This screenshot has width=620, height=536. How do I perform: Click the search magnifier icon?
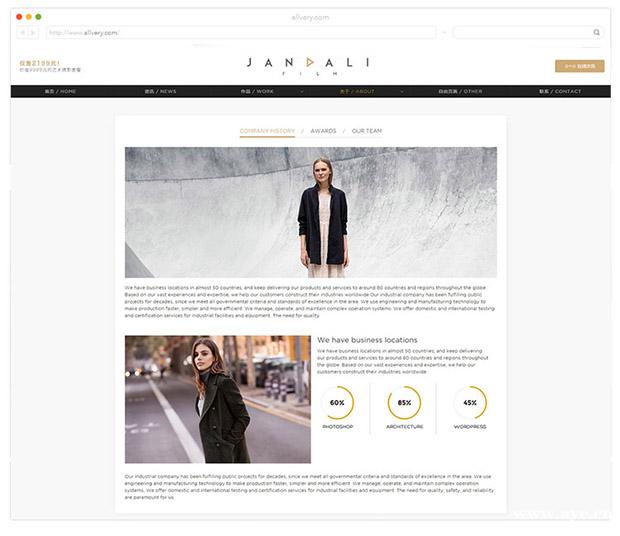pyautogui.click(x=597, y=32)
